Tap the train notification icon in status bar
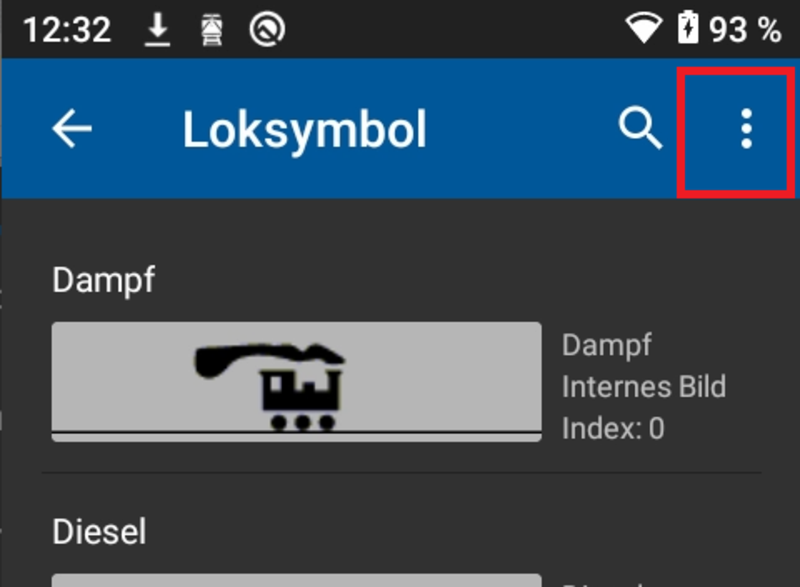Image resolution: width=800 pixels, height=587 pixels. tap(212, 30)
